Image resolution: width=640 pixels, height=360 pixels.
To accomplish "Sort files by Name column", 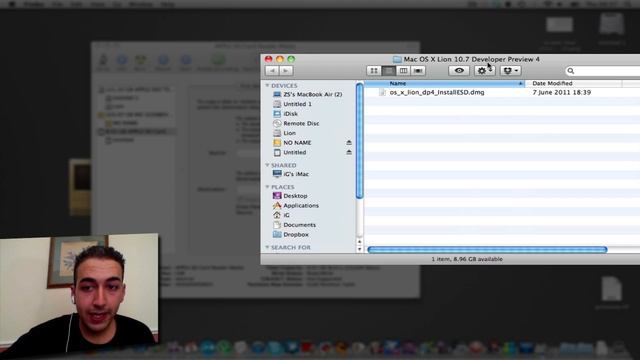I will (x=444, y=83).
